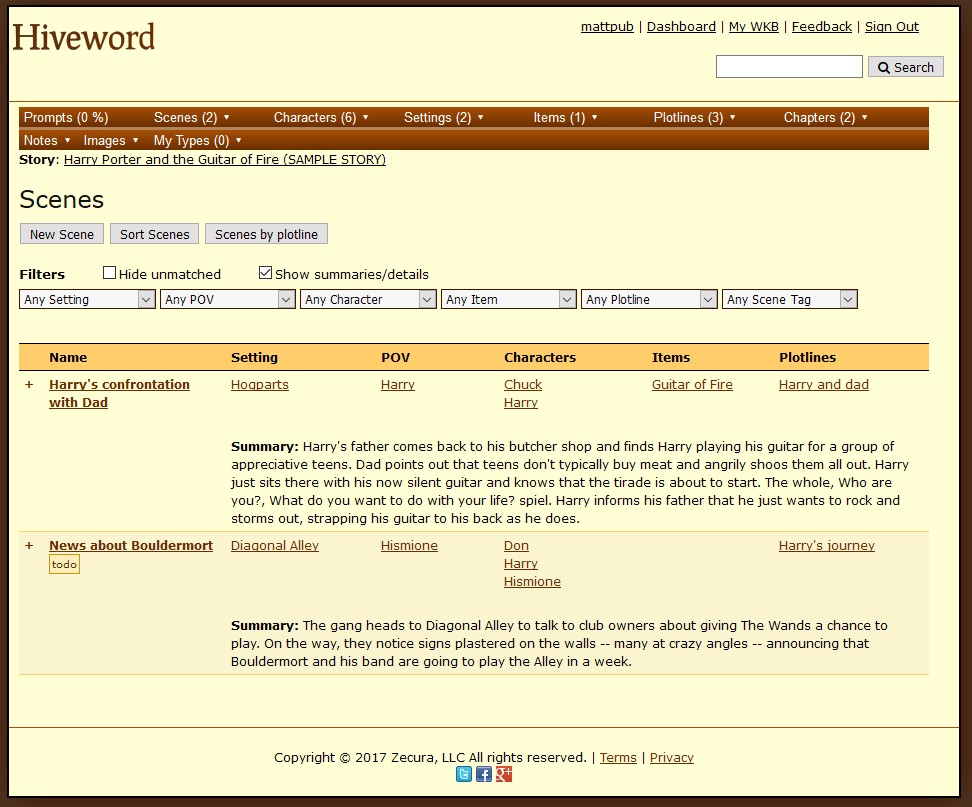Open the Any Setting filter dropdown

click(x=87, y=299)
